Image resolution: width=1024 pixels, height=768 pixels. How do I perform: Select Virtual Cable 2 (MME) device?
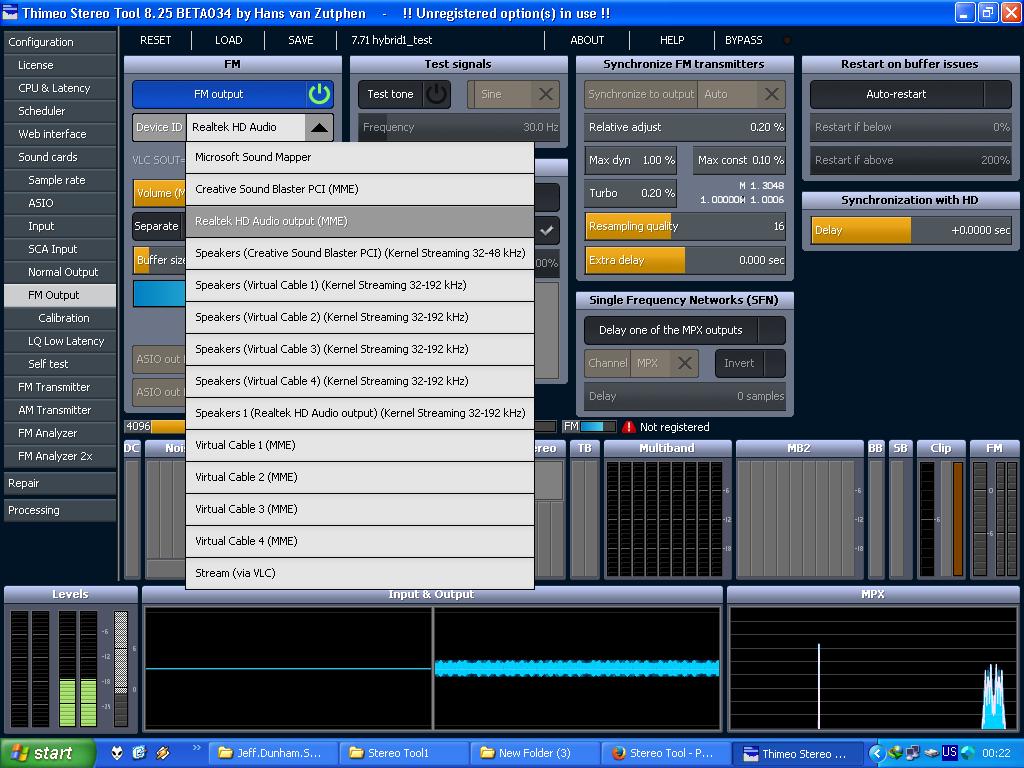pyautogui.click(x=360, y=477)
